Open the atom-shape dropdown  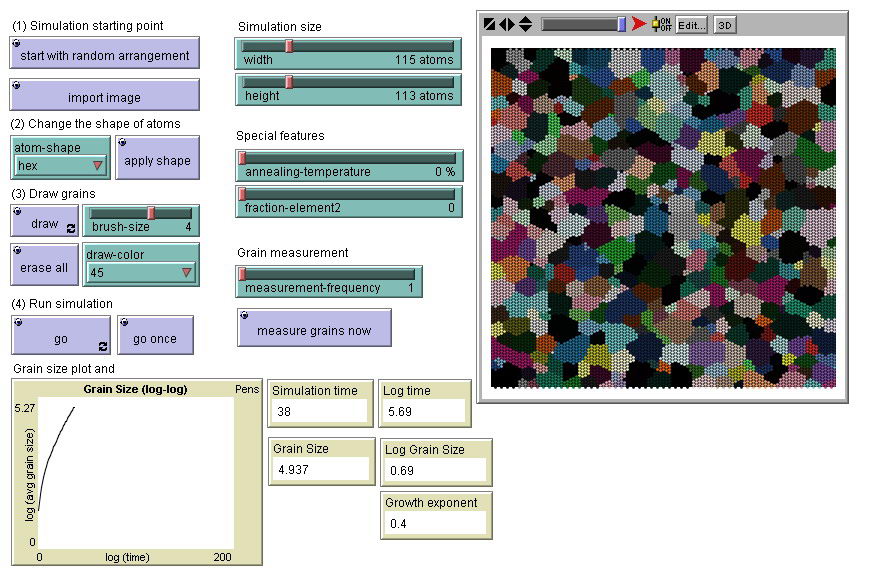click(x=60, y=166)
